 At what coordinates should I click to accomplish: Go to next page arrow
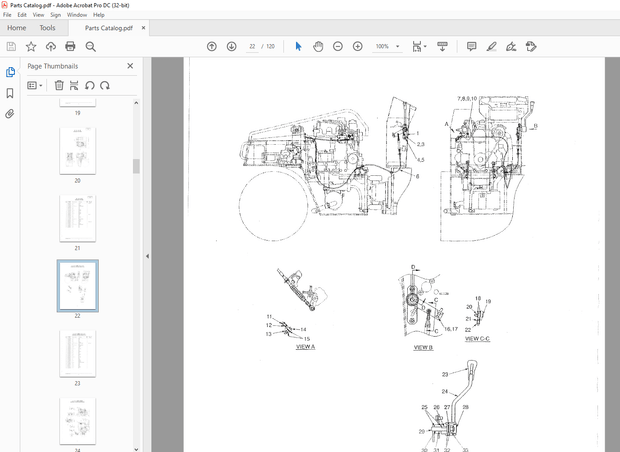click(x=232, y=47)
